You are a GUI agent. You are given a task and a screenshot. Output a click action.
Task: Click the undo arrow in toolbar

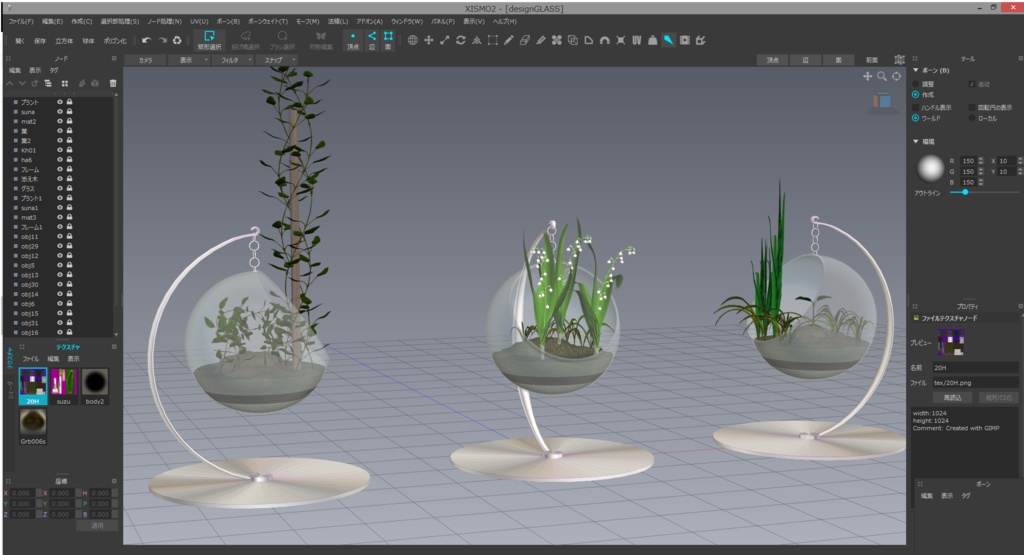coord(146,41)
